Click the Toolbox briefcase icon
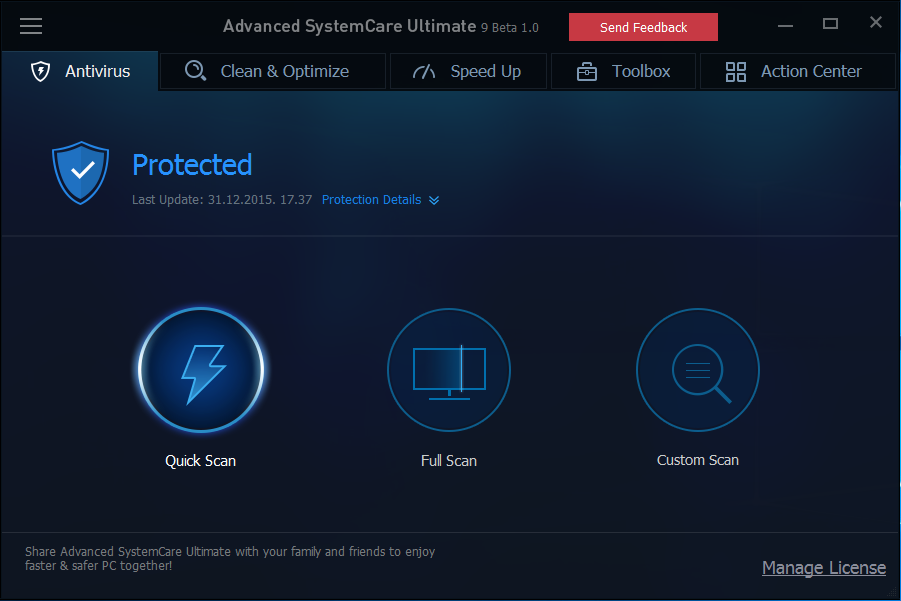The width and height of the screenshot is (901, 601). pyautogui.click(x=587, y=72)
